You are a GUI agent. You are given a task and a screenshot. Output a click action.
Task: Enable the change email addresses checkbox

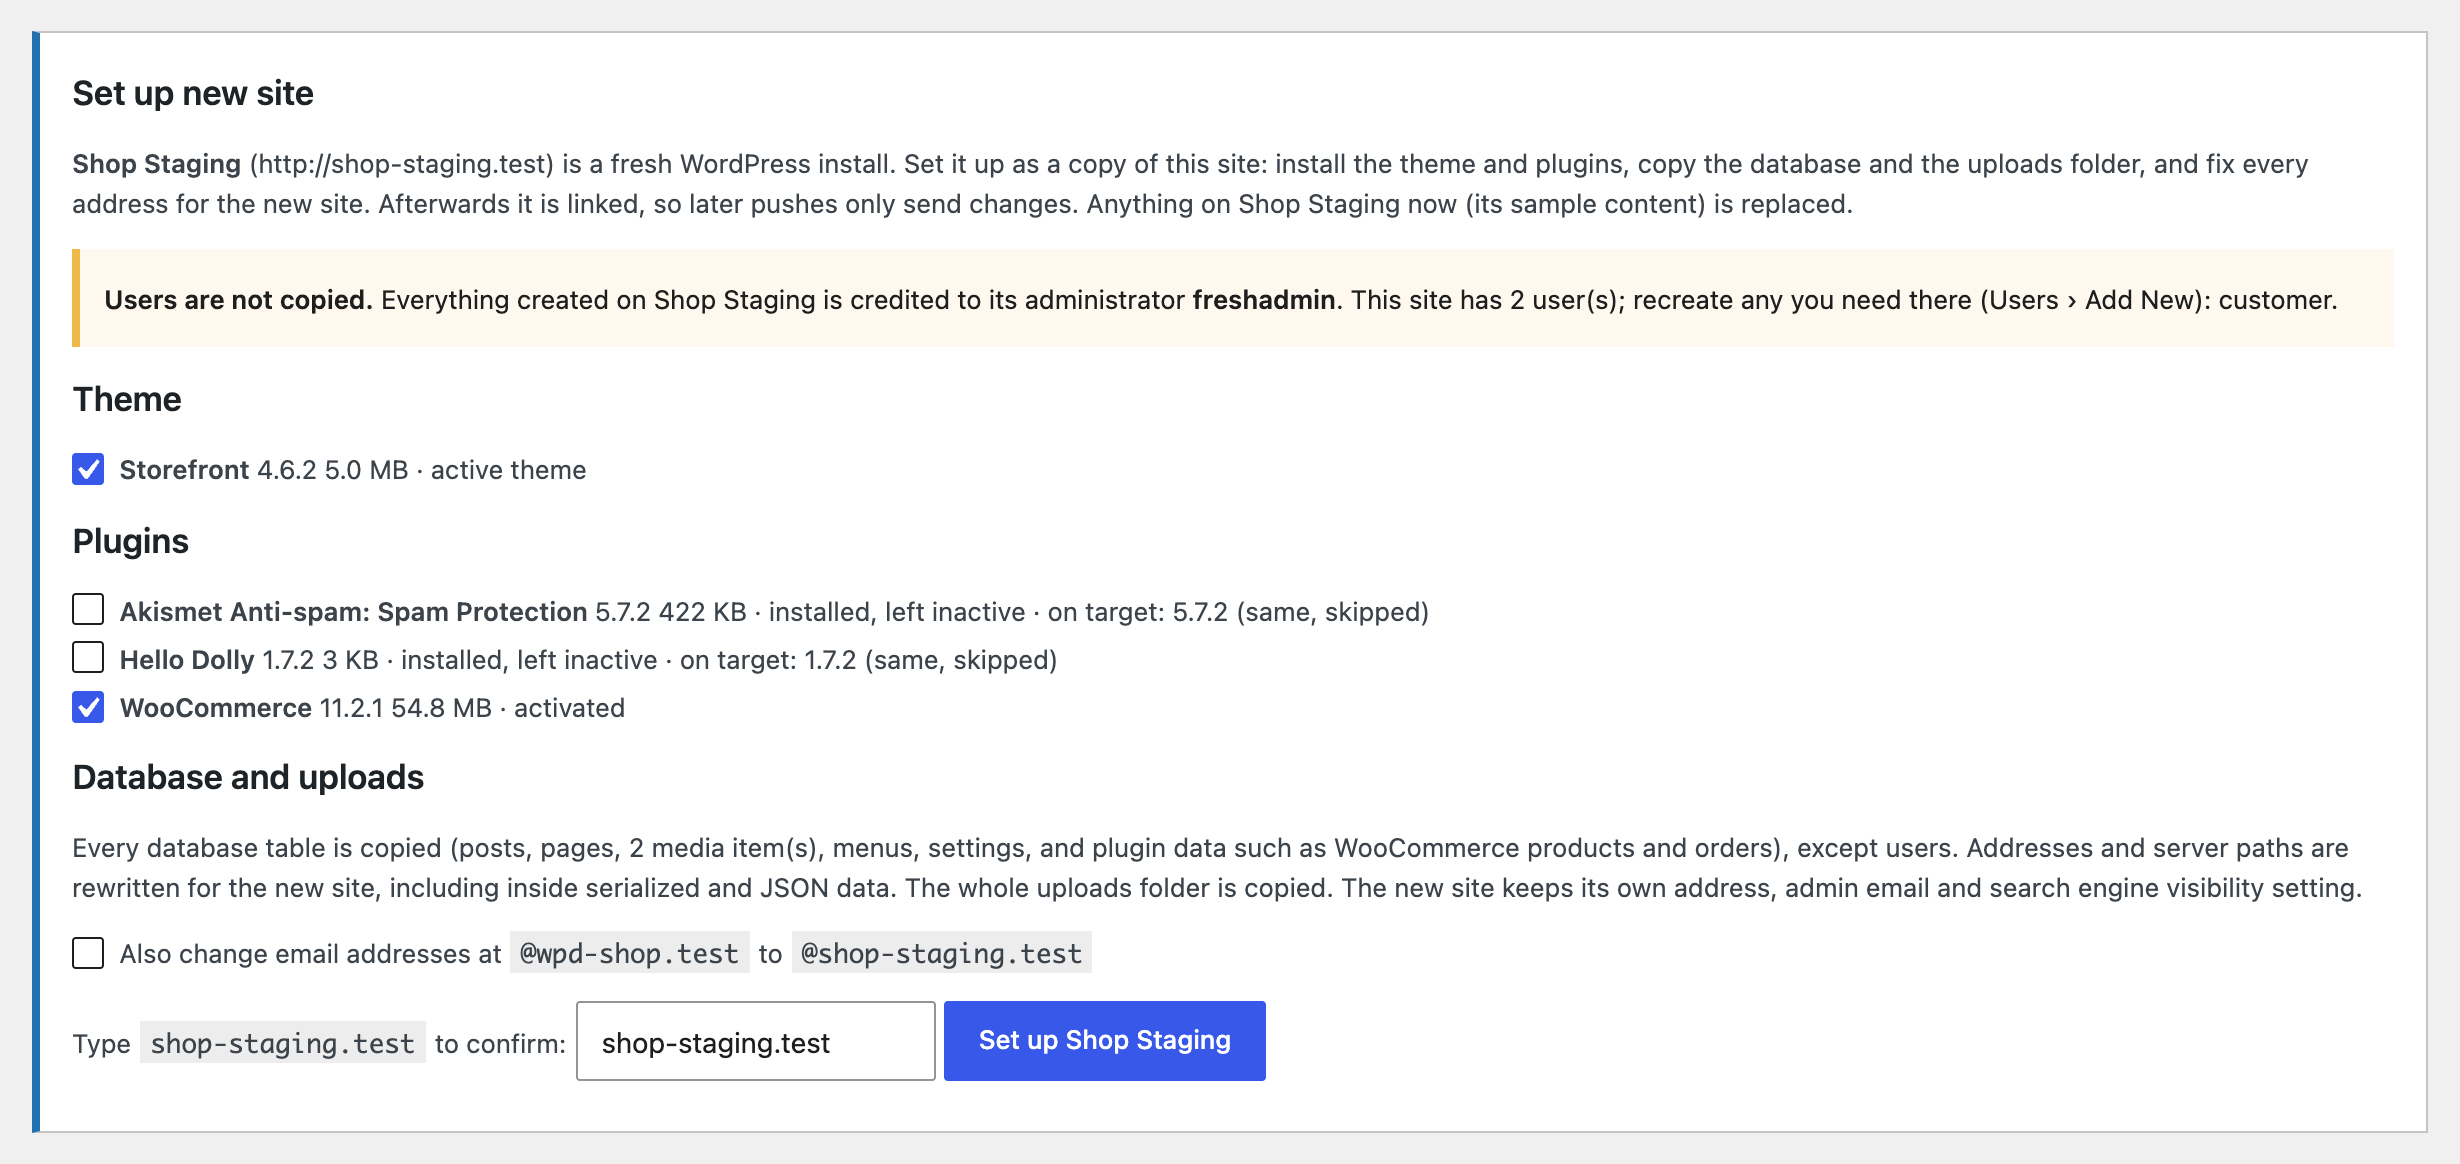(88, 953)
